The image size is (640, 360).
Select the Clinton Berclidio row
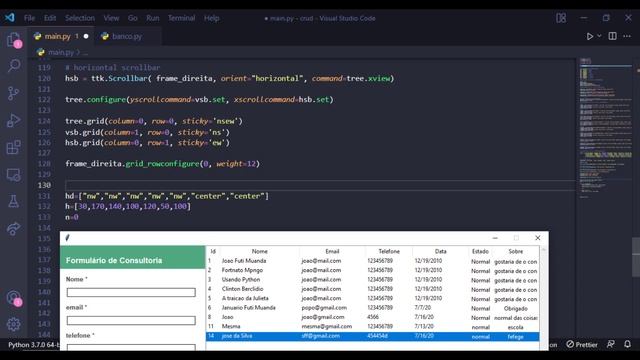372,289
